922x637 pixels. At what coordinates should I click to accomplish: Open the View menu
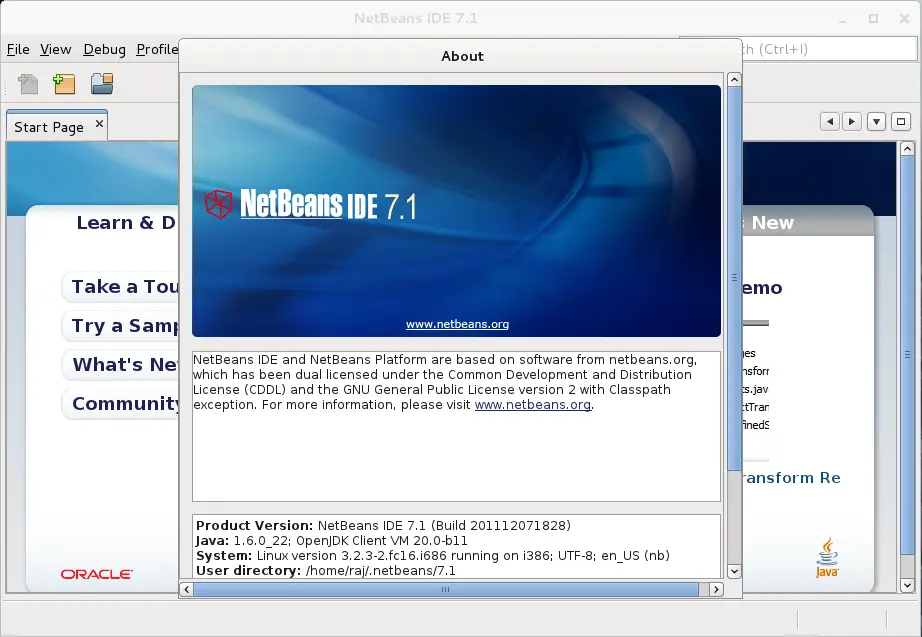[56, 49]
